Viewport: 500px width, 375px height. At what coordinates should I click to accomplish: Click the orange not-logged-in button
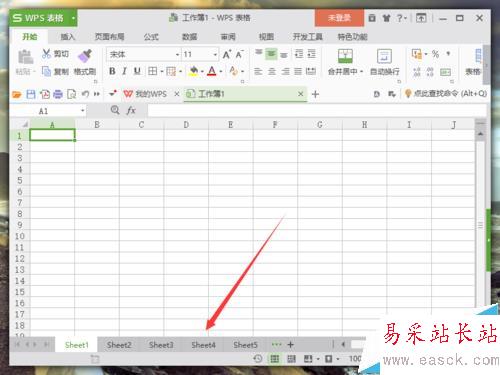[x=339, y=18]
